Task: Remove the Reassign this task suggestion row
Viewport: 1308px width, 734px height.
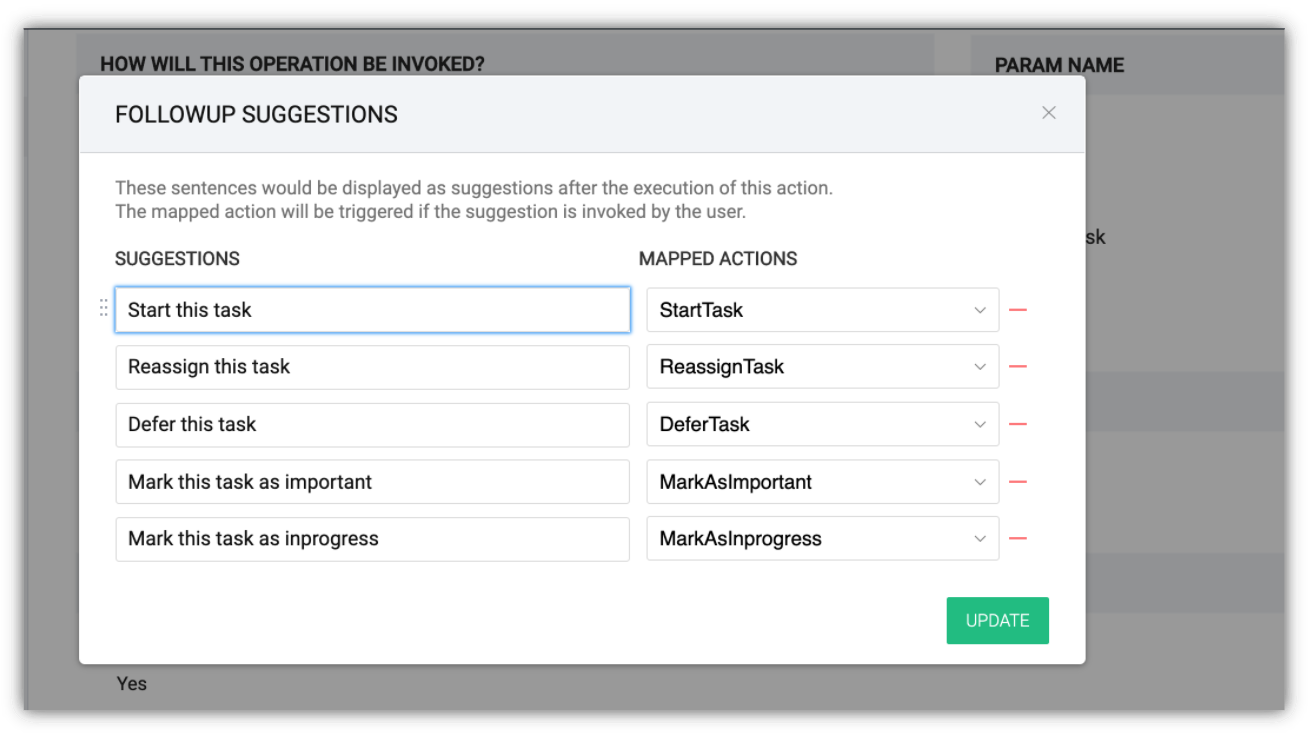Action: point(1018,367)
